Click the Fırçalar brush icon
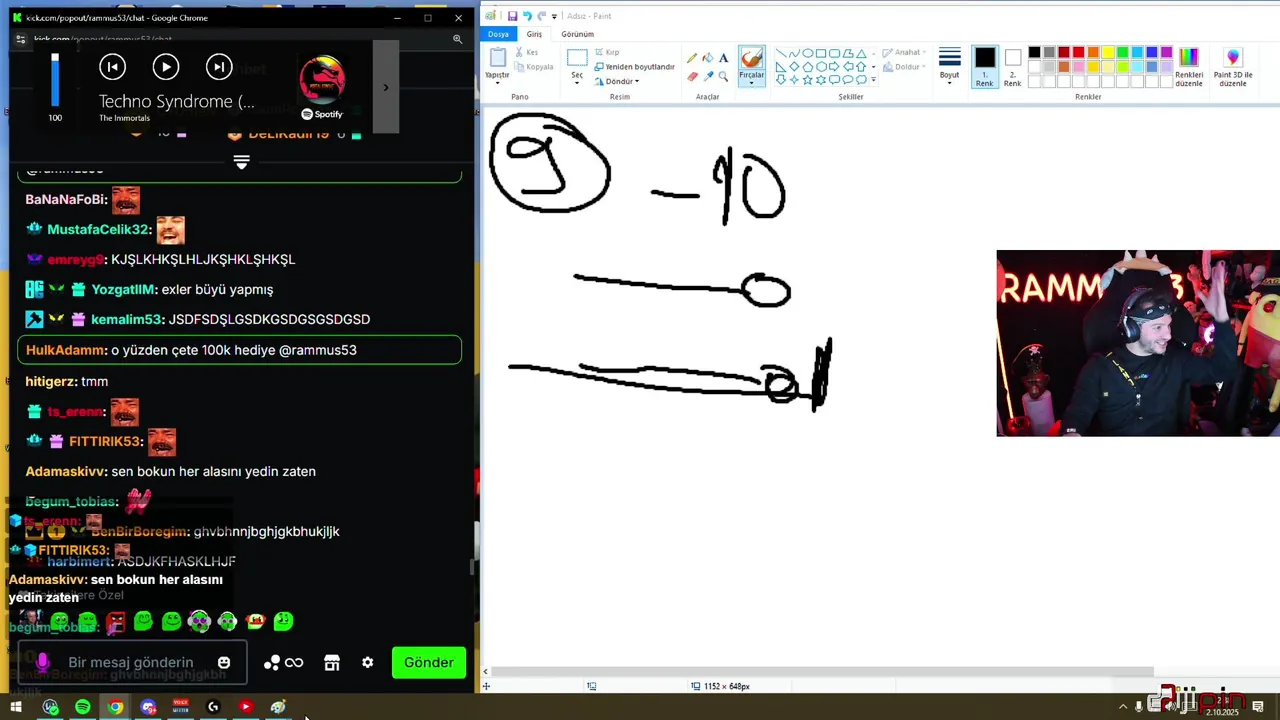This screenshot has height=720, width=1280. (x=751, y=58)
